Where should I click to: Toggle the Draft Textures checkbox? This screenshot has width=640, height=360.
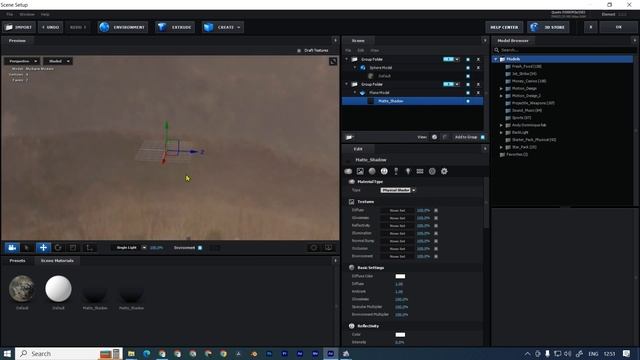[299, 51]
